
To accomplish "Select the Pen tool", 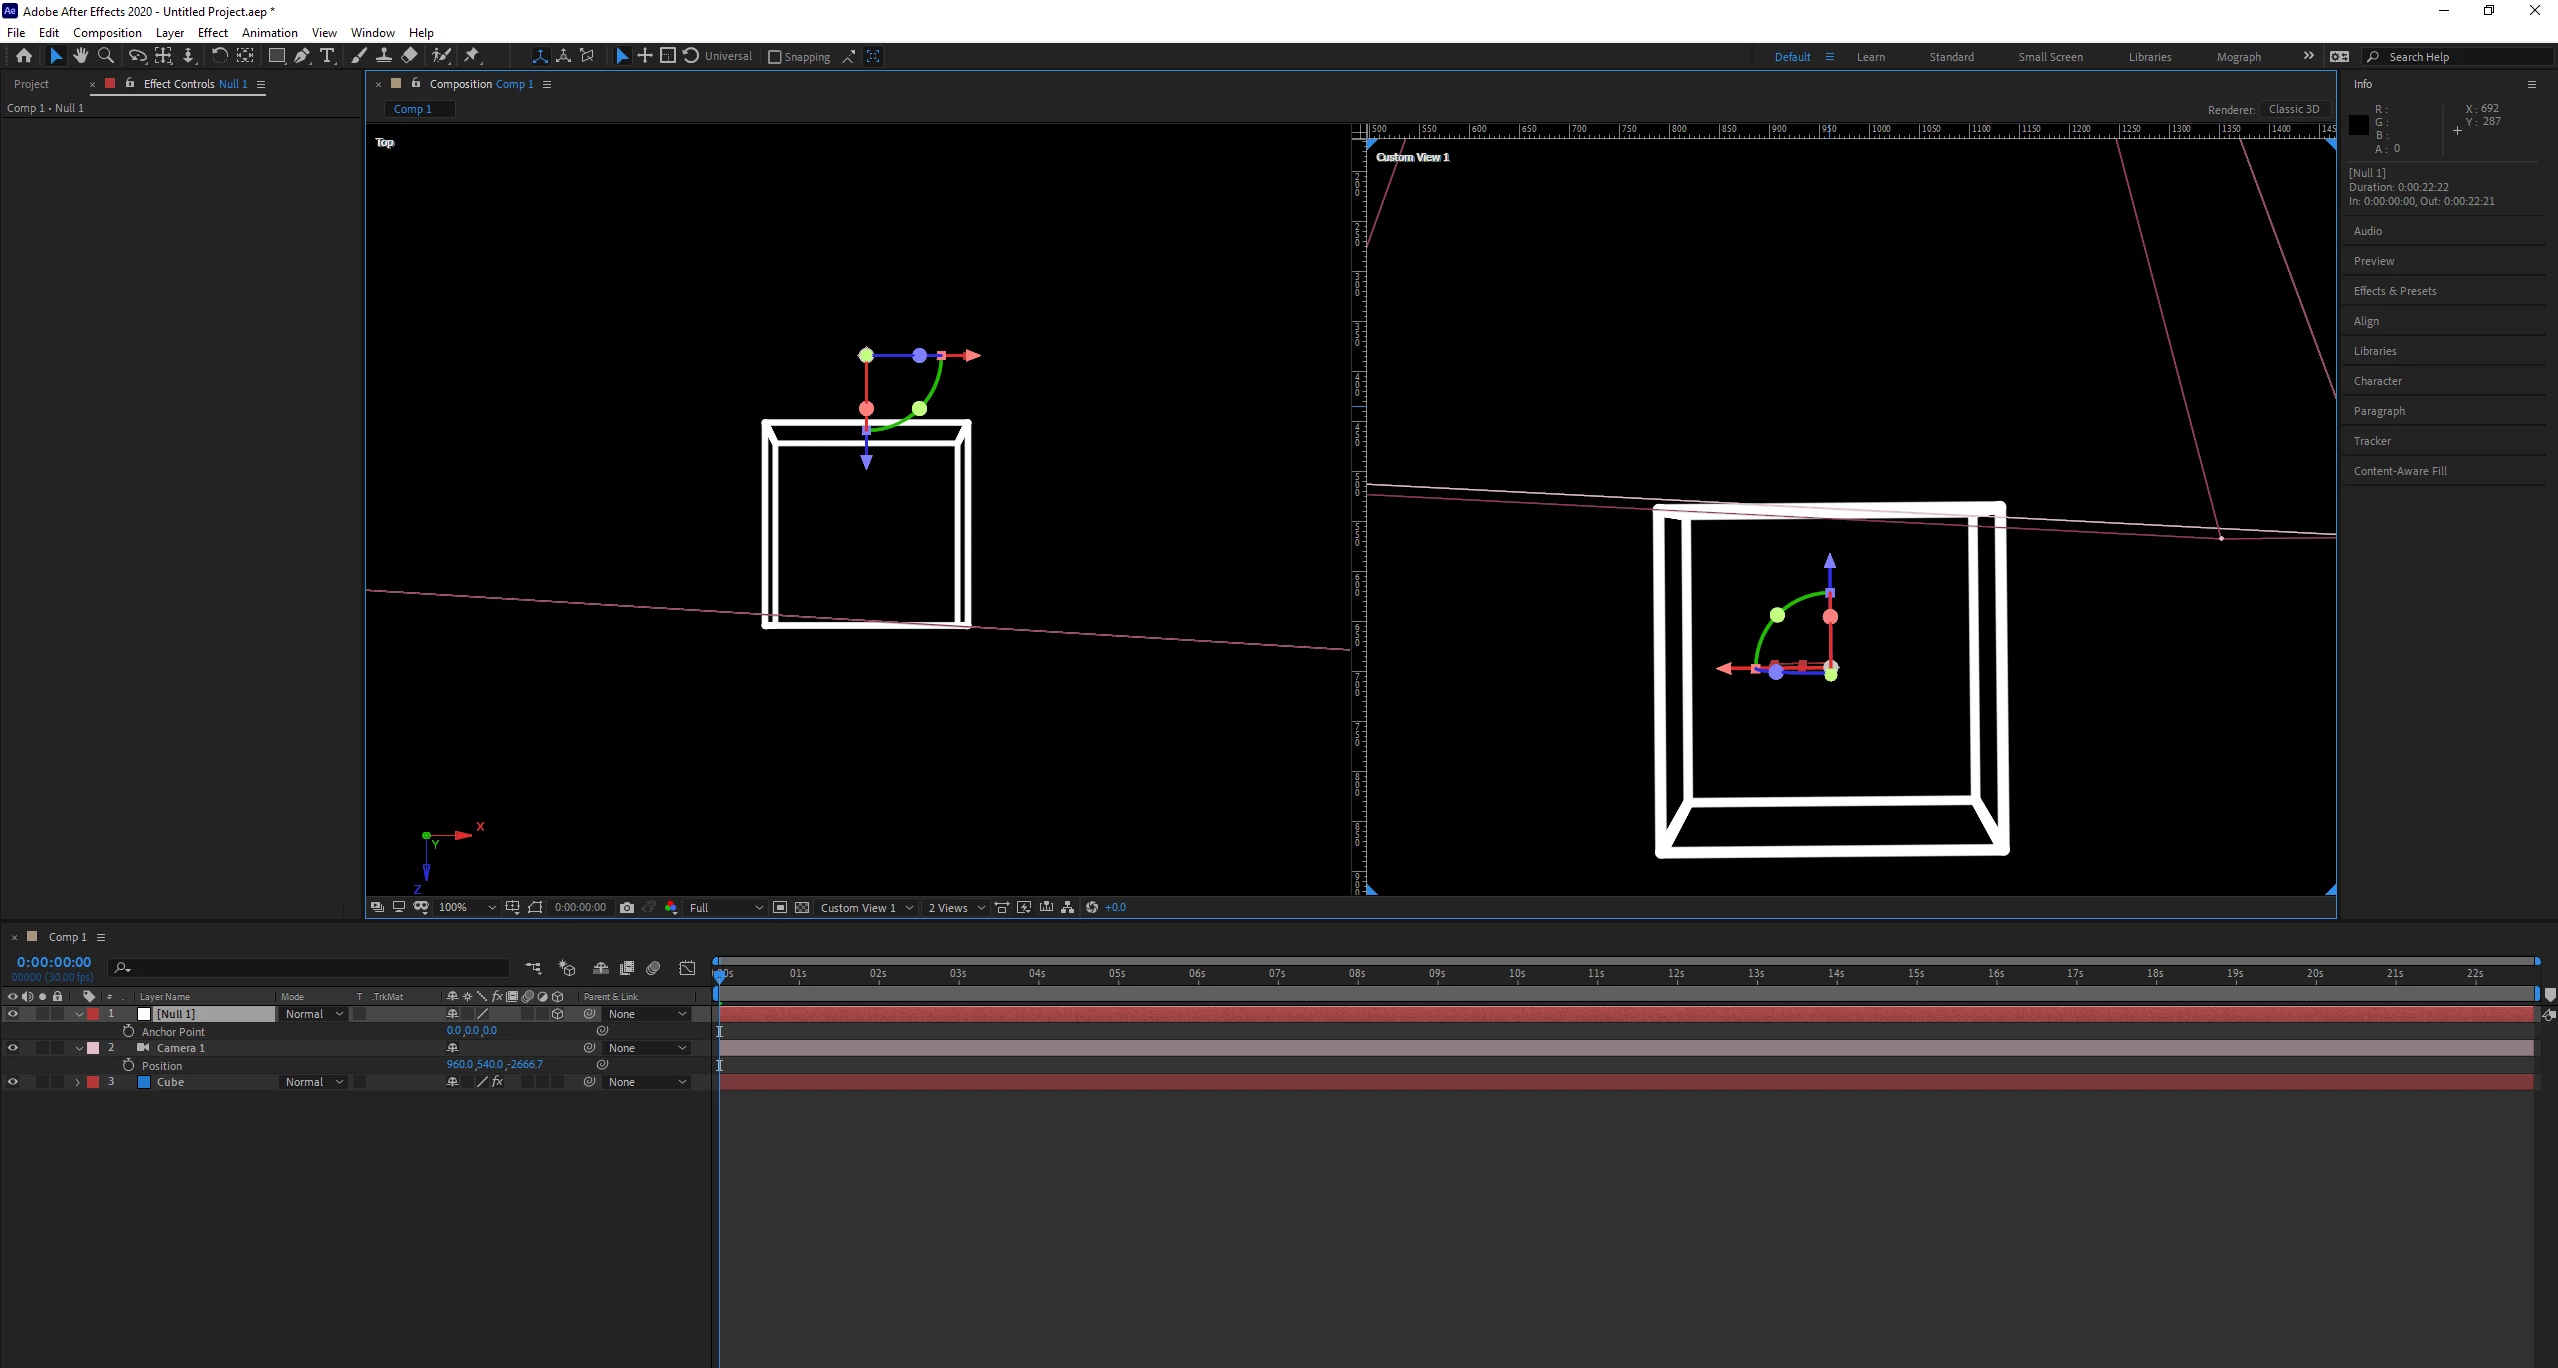I will 301,56.
